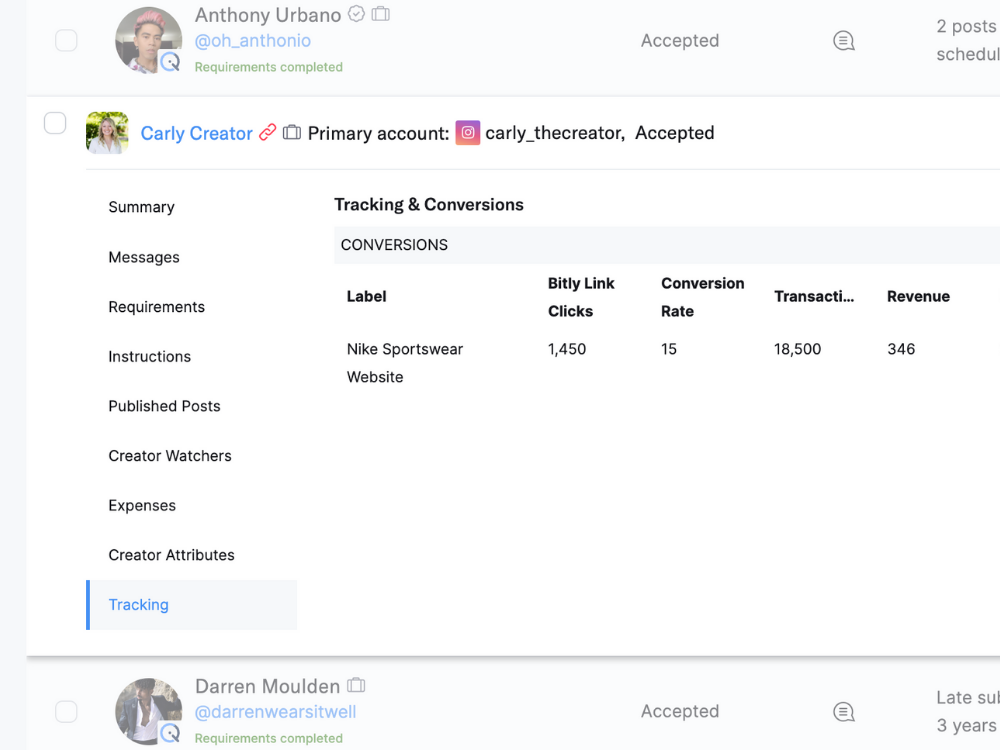
Task: Click Carly Creator's profile photo thumbnail
Action: pos(107,133)
